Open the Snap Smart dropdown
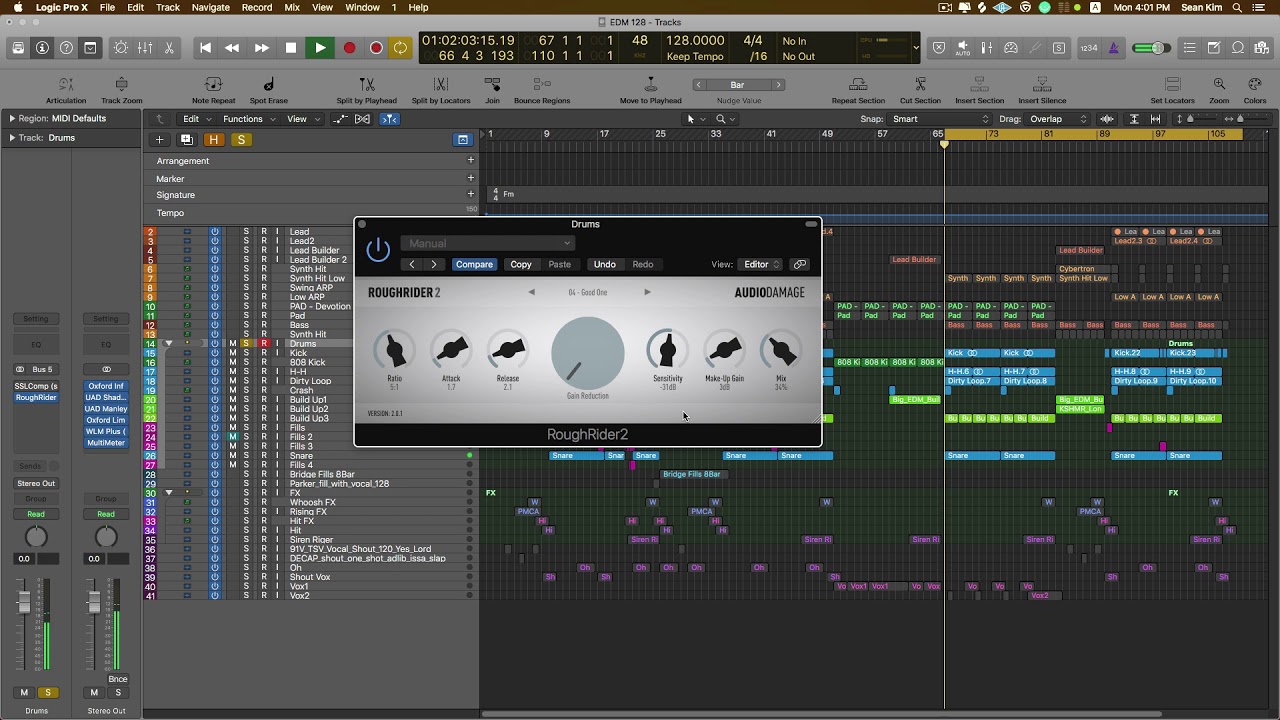Image resolution: width=1280 pixels, height=720 pixels. (938, 119)
